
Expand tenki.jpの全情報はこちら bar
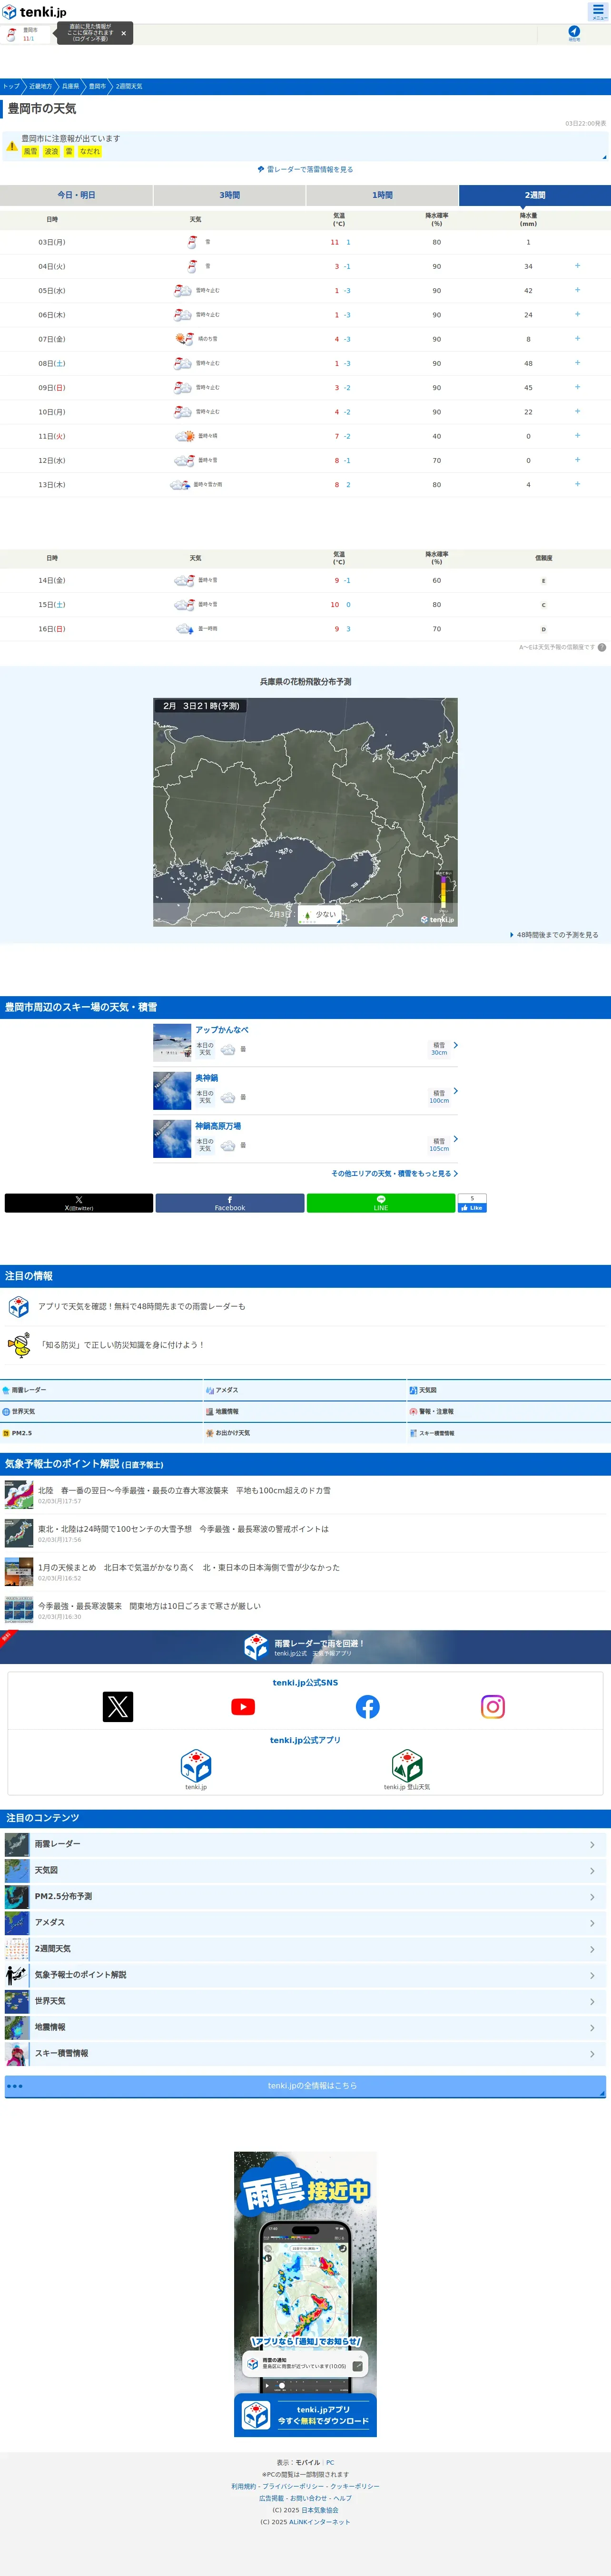305,2086
